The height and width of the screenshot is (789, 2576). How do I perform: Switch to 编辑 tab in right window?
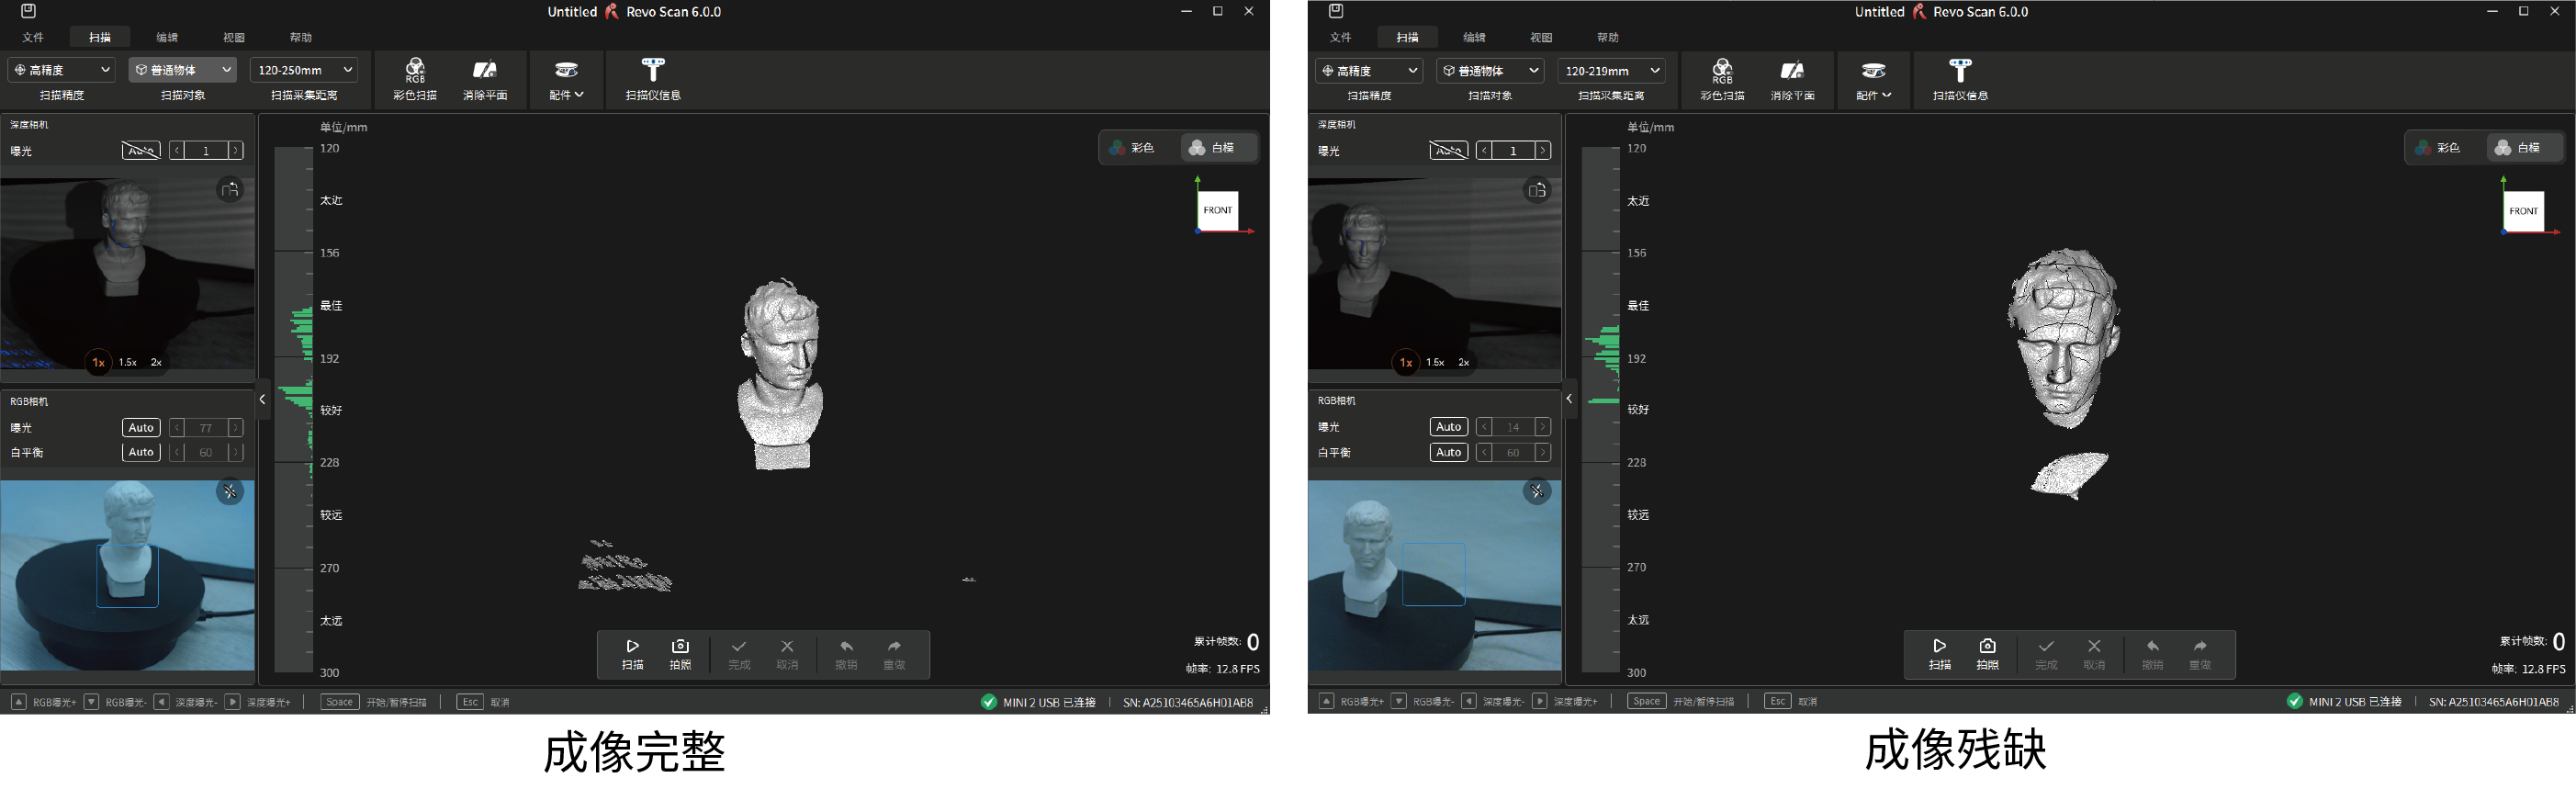pos(1474,37)
